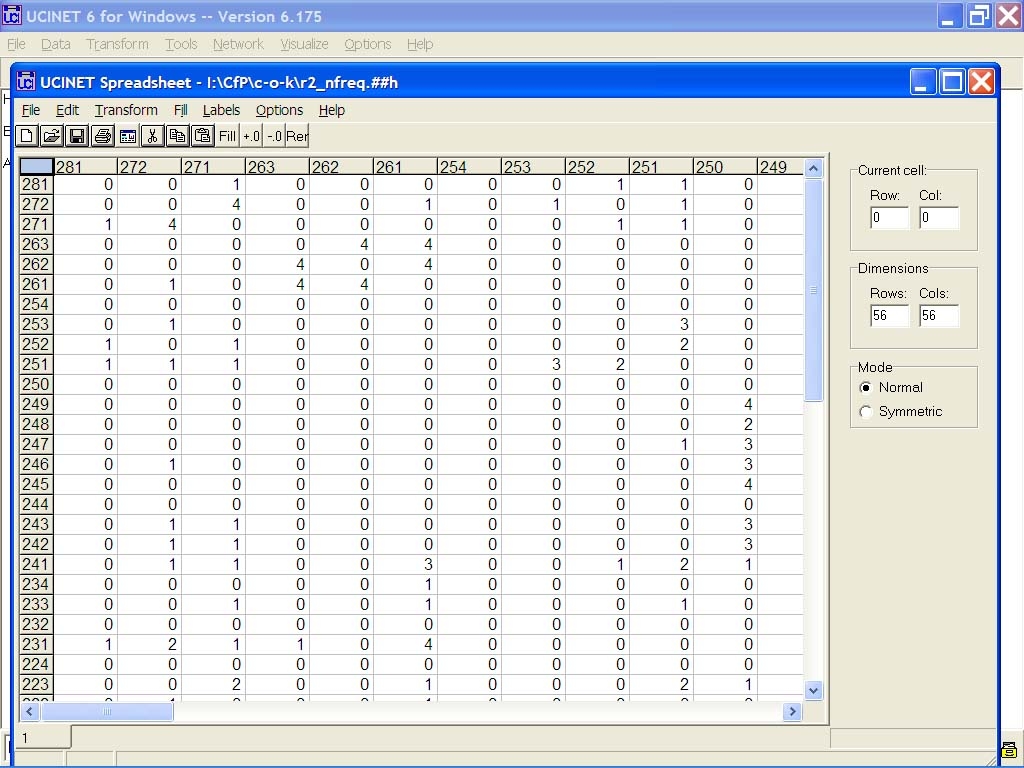Image resolution: width=1024 pixels, height=768 pixels.
Task: Click the horizontal scrollbar right arrow
Action: (792, 712)
